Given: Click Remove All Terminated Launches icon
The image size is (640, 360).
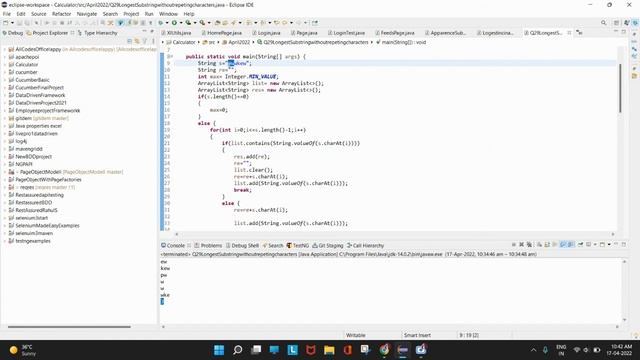Looking at the screenshot, I should tap(529, 244).
